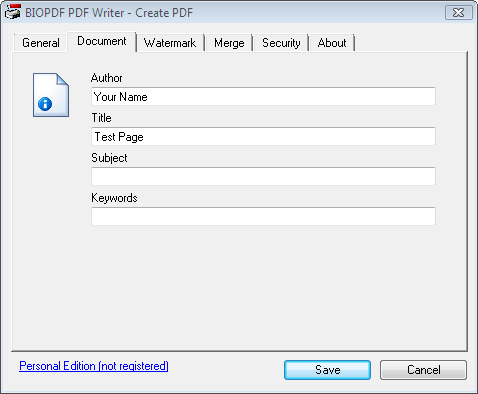The image size is (478, 394).
Task: Open the Security tab
Action: coord(281,43)
